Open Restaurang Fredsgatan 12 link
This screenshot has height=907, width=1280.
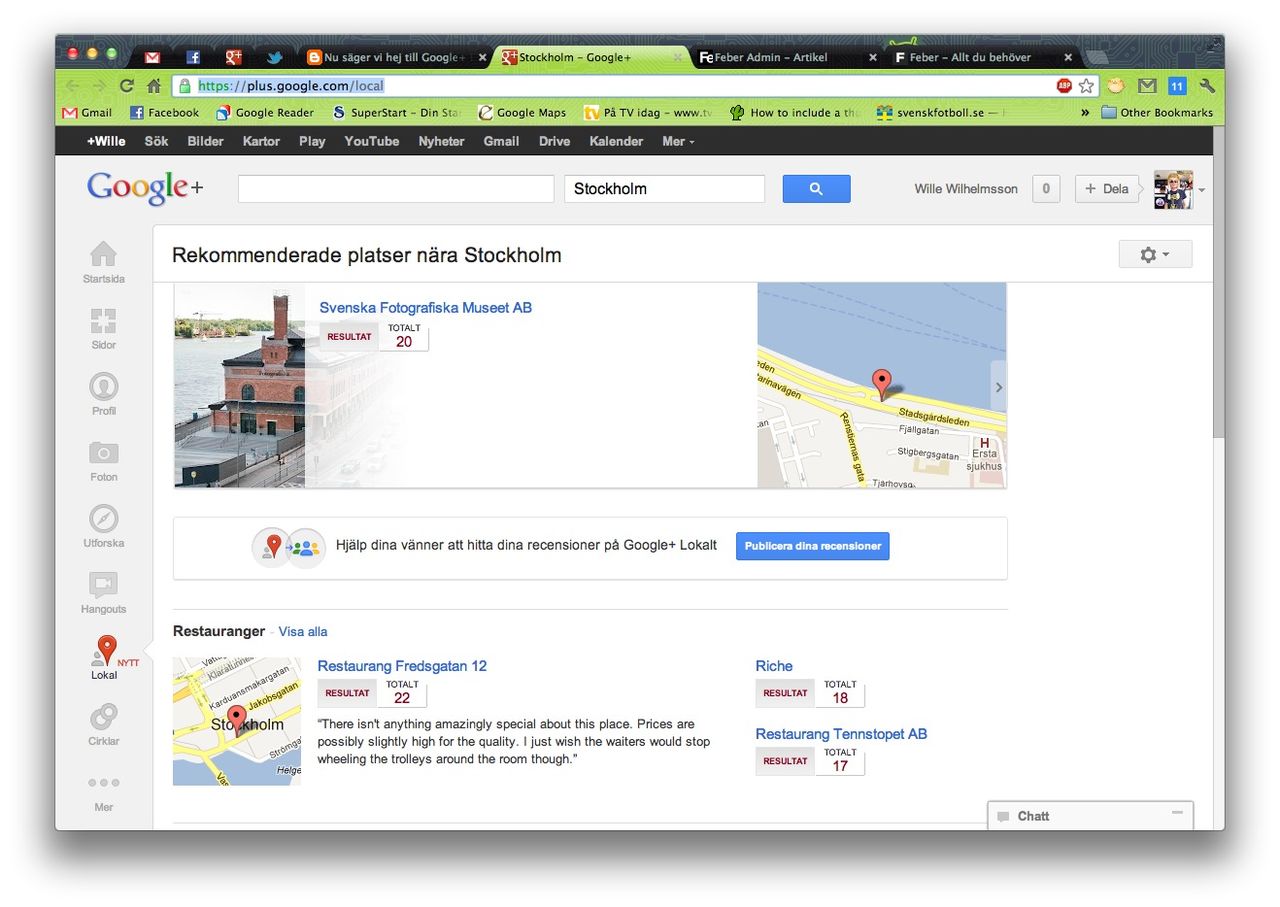tap(402, 666)
